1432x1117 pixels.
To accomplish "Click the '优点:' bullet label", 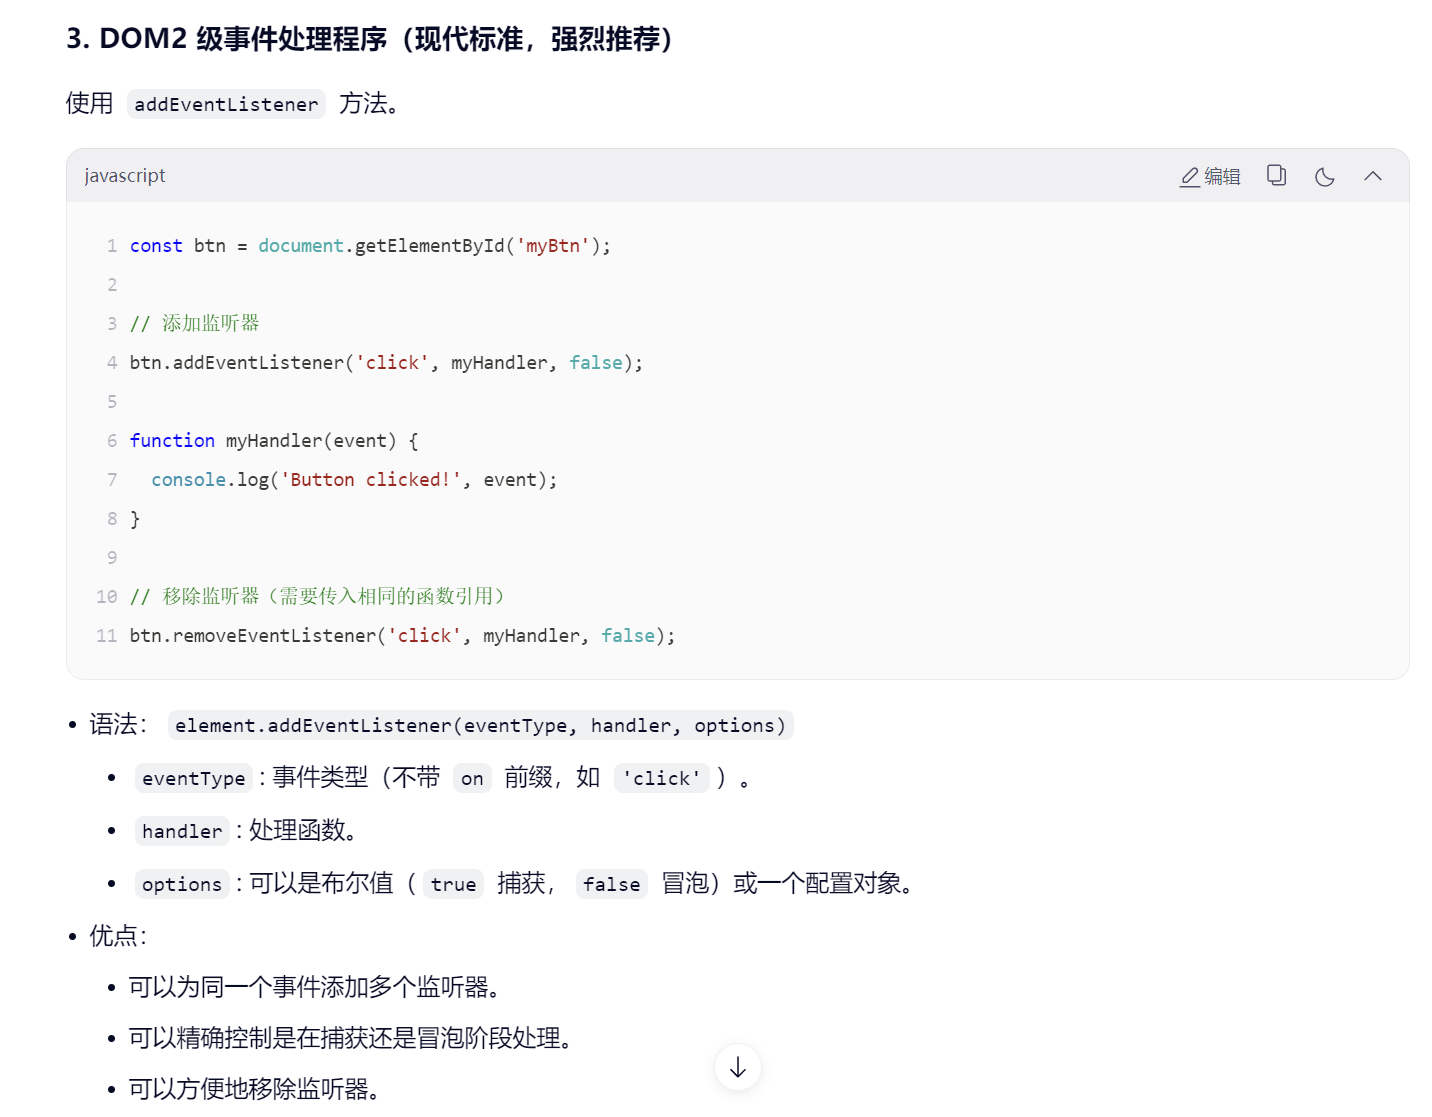I will tap(118, 936).
